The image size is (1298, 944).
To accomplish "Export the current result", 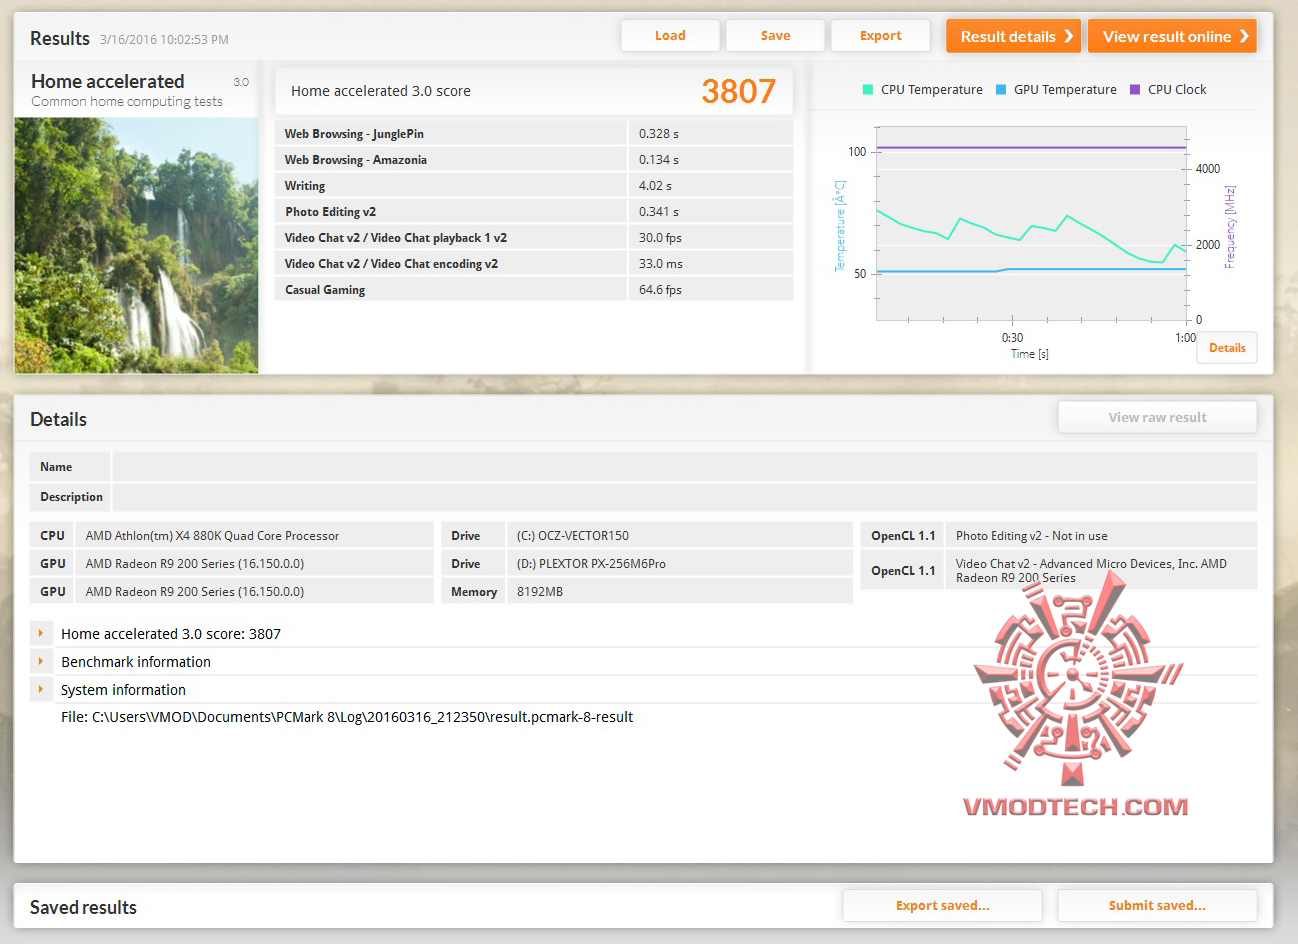I will [x=880, y=36].
